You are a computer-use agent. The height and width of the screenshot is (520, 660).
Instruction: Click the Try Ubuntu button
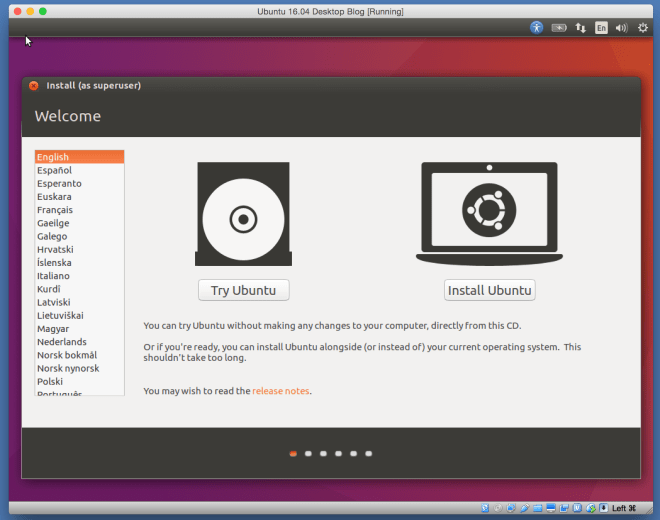pyautogui.click(x=243, y=291)
